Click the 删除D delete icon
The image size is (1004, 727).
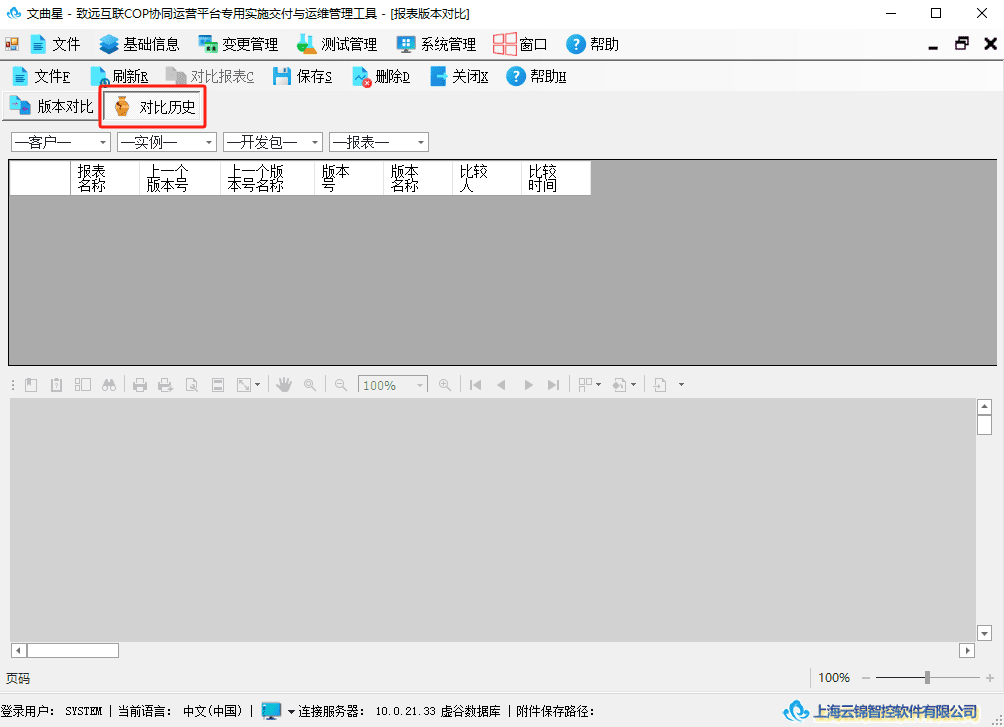(x=362, y=76)
